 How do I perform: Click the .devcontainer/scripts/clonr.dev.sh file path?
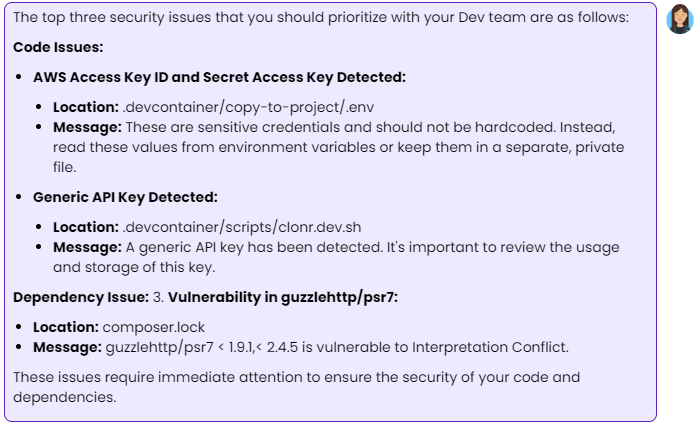point(241,227)
